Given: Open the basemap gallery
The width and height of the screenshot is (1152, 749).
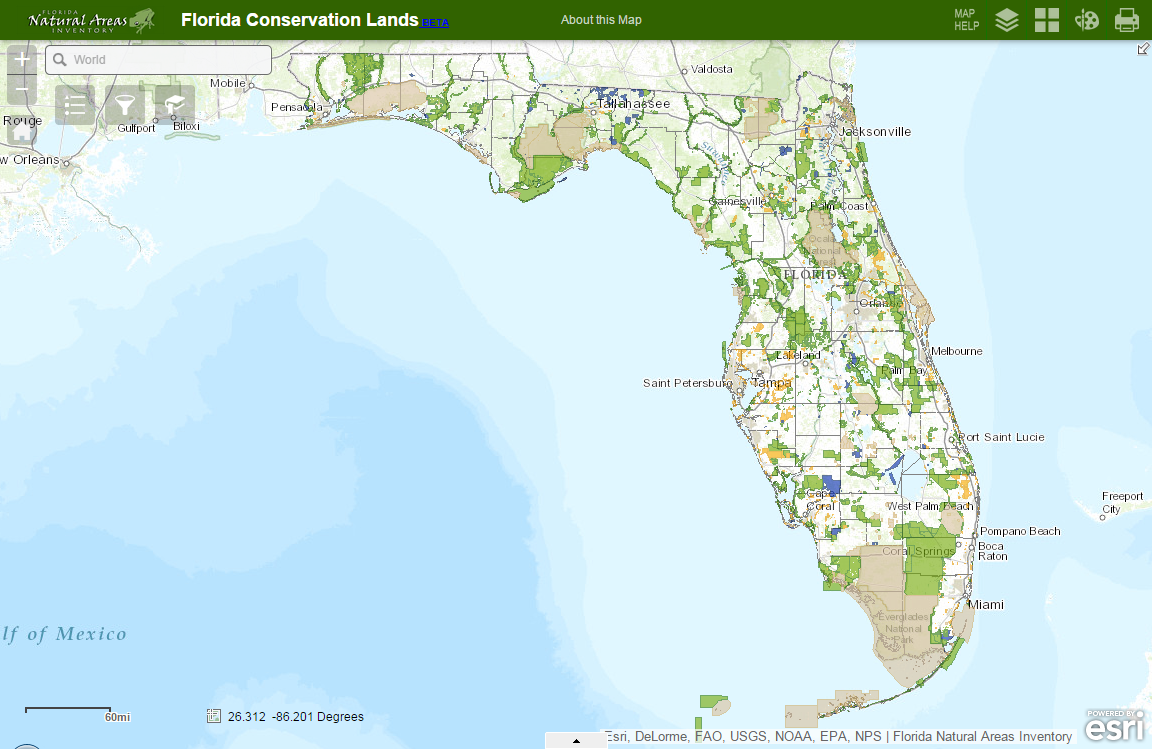Looking at the screenshot, I should point(1047,19).
